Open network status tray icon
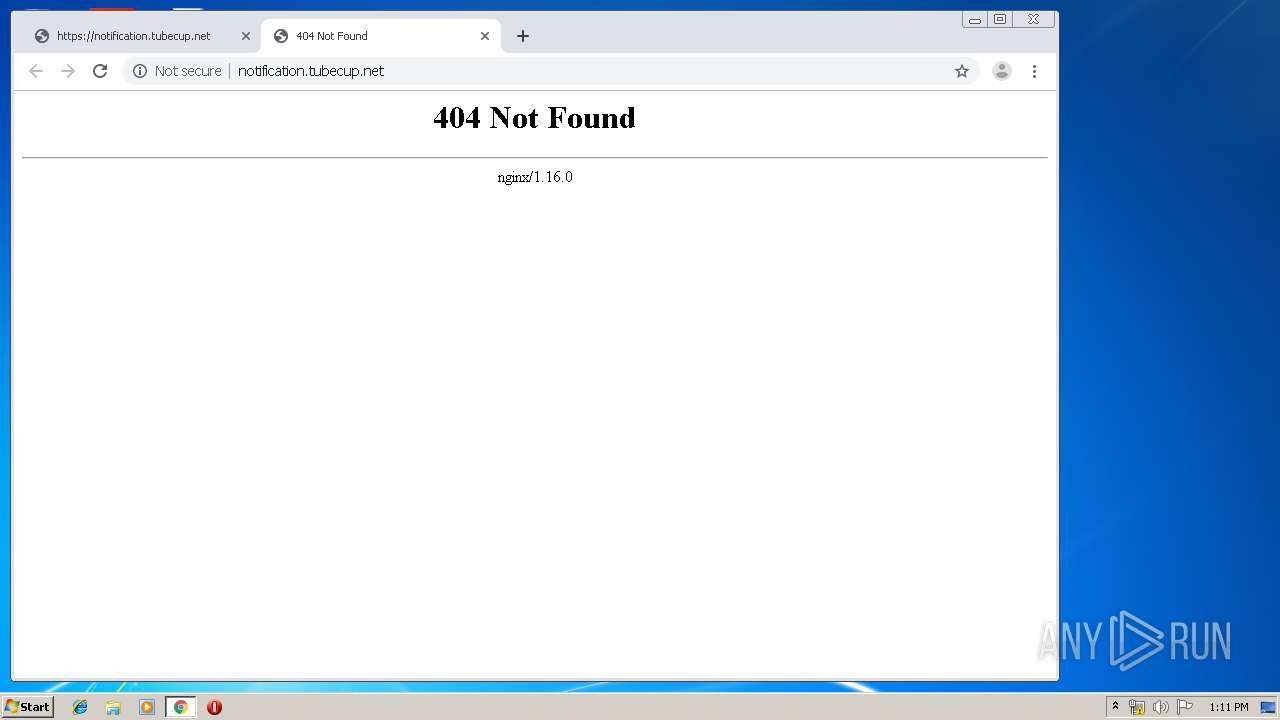Screen dimensions: 1280x720 [1137, 707]
